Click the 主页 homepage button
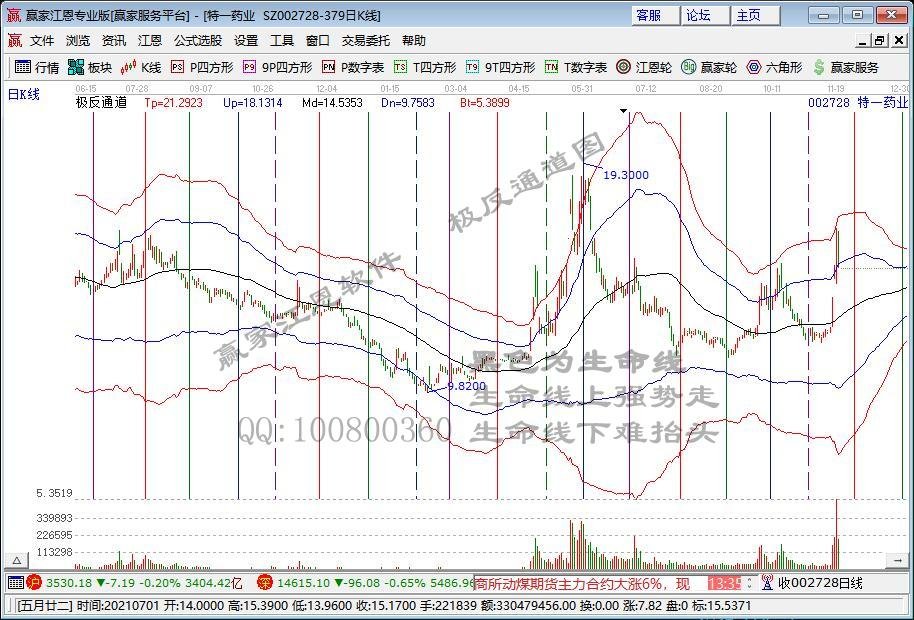 tap(756, 16)
